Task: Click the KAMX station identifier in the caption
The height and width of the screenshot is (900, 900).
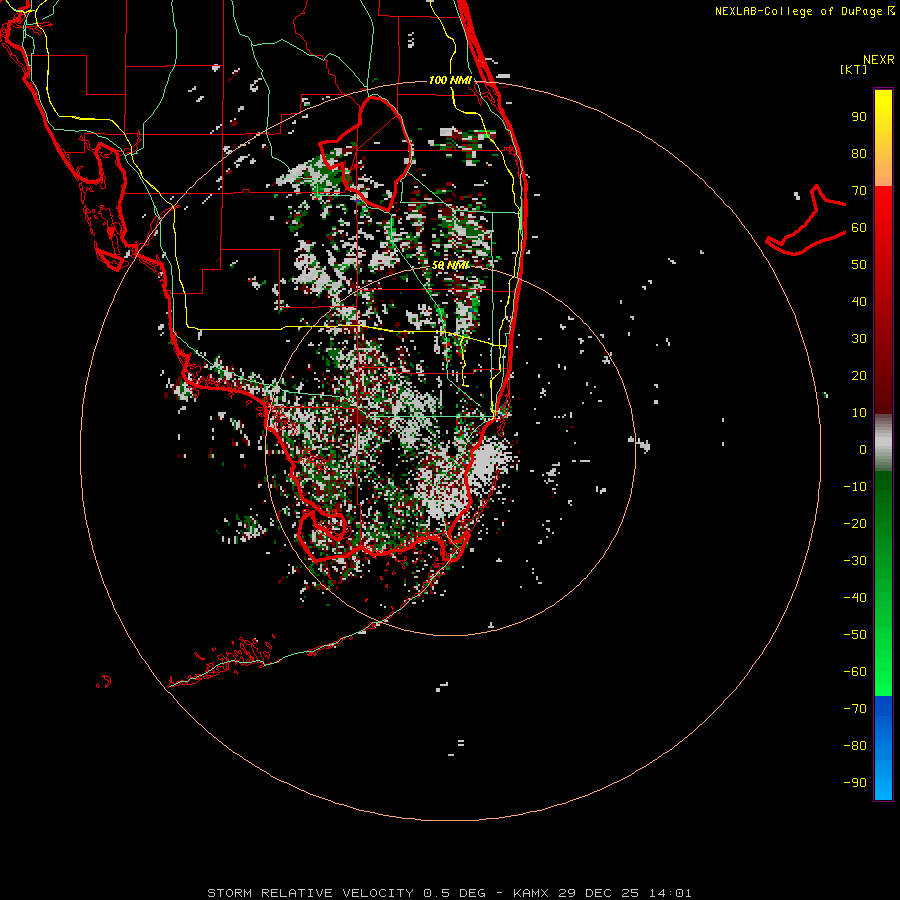Action: [531, 893]
